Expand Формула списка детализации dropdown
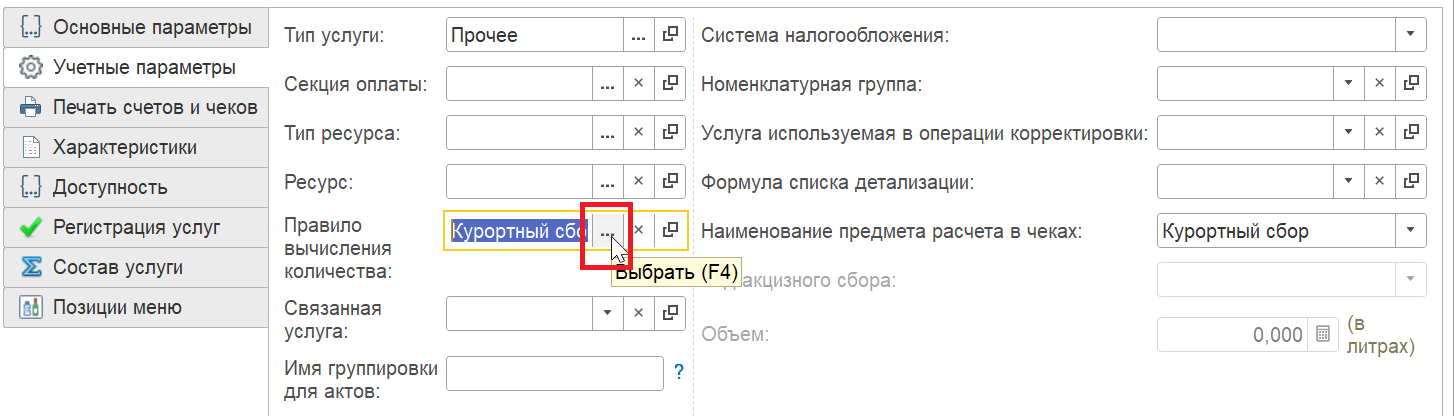Viewport: 1454px width, 416px height. pos(1347,181)
